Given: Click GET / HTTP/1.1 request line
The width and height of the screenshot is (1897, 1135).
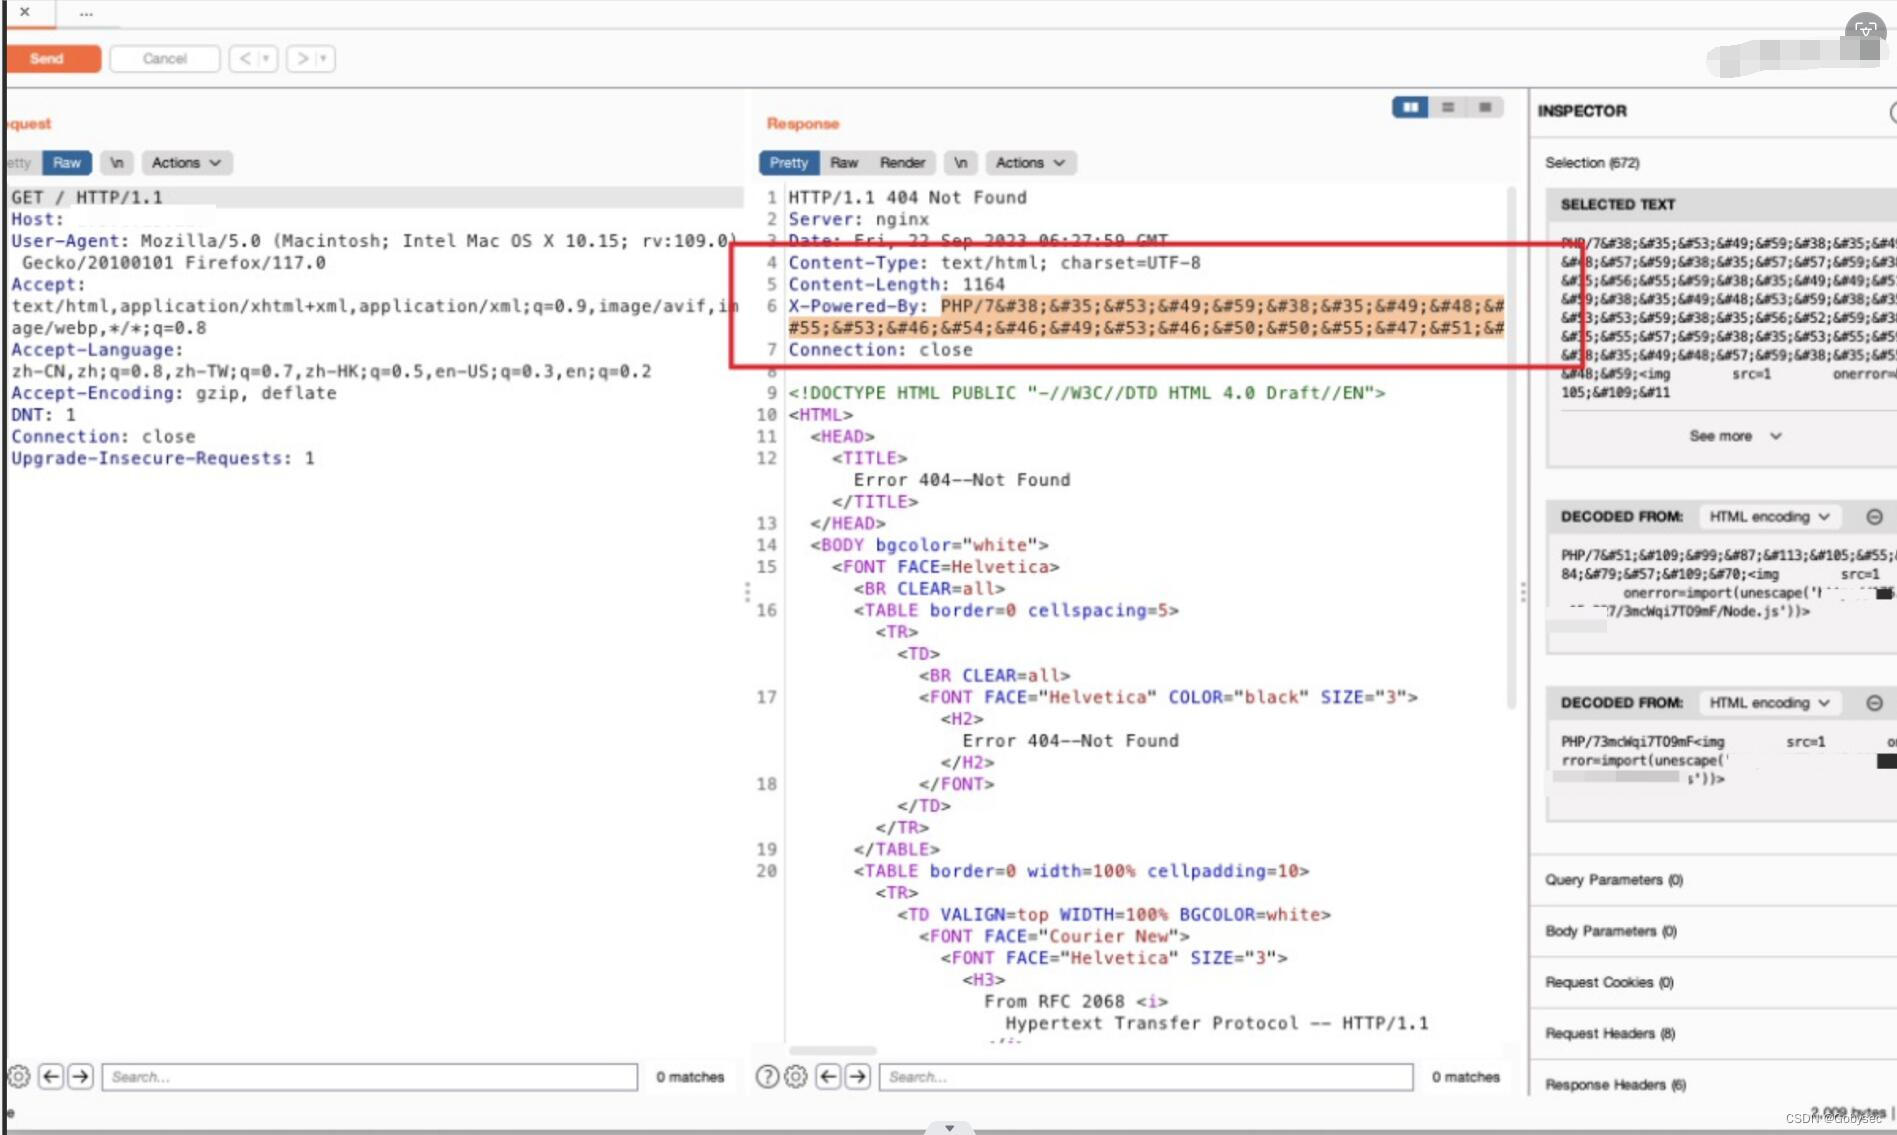Looking at the screenshot, I should [87, 198].
